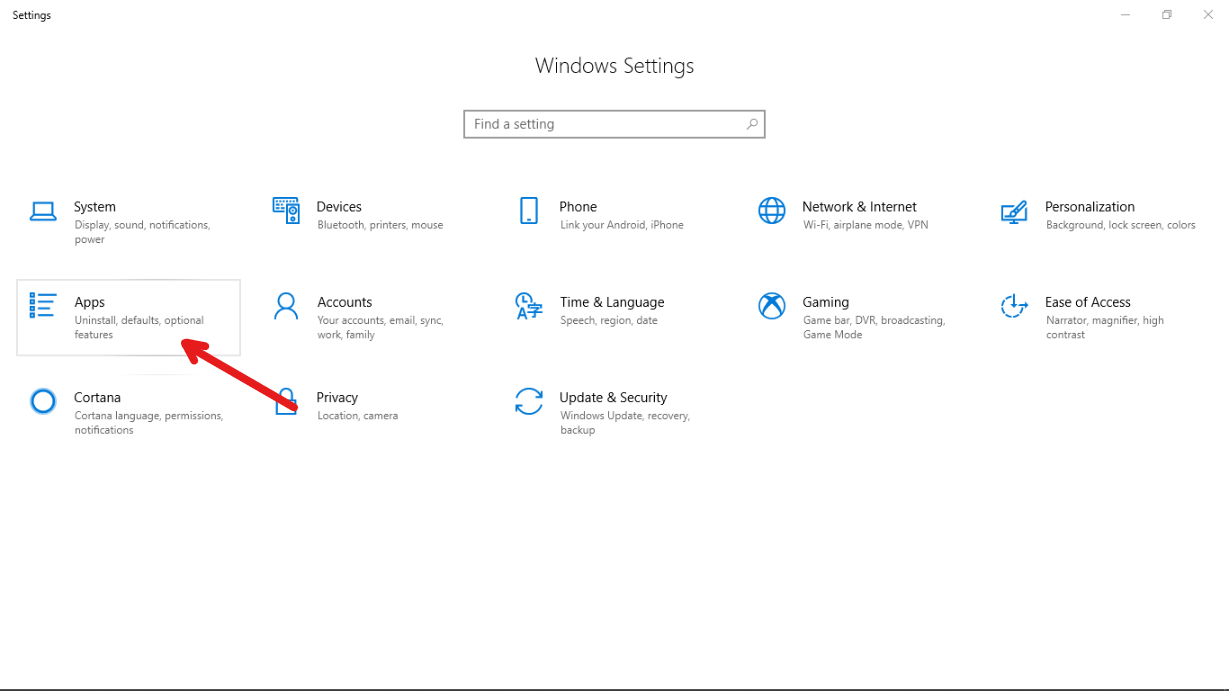This screenshot has width=1229, height=691.
Task: Go to Network & Internet title
Action: tap(859, 207)
